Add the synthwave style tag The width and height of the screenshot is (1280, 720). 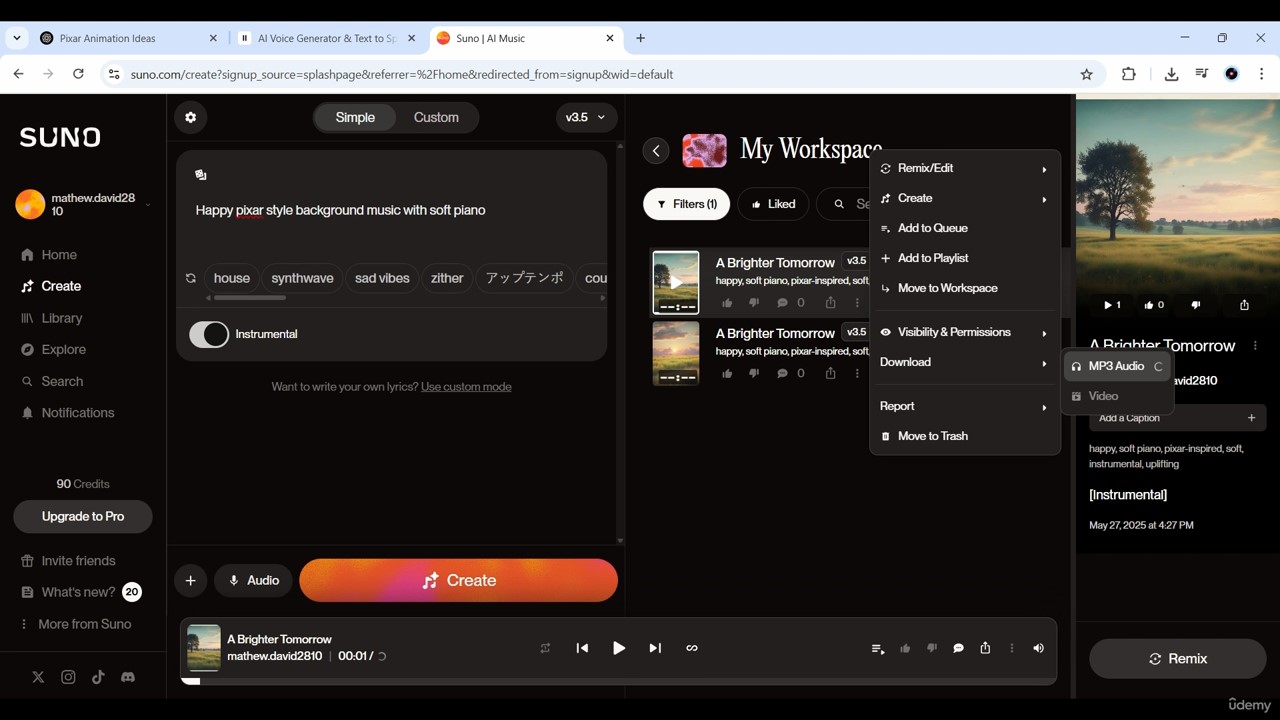[302, 278]
